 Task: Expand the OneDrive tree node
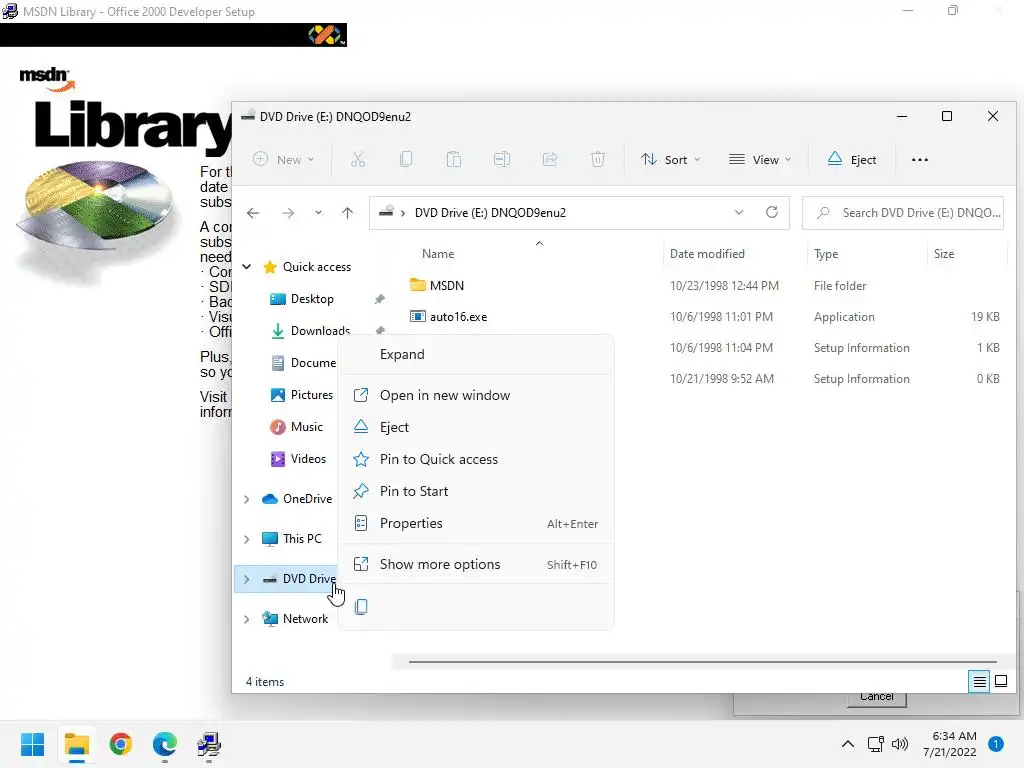(x=247, y=499)
